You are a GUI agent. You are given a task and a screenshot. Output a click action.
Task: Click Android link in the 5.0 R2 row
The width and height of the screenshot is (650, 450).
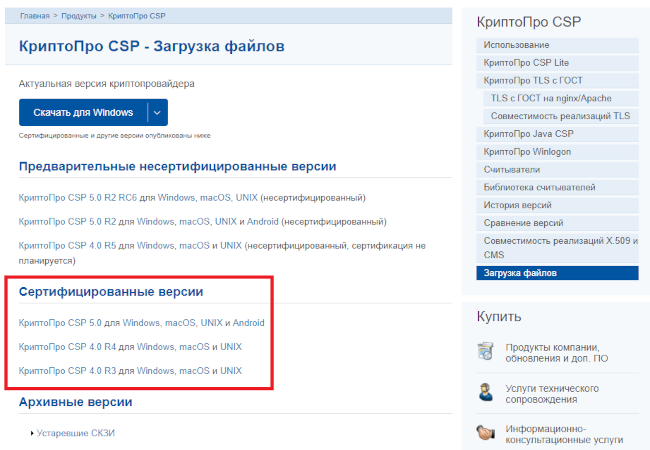coord(263,222)
